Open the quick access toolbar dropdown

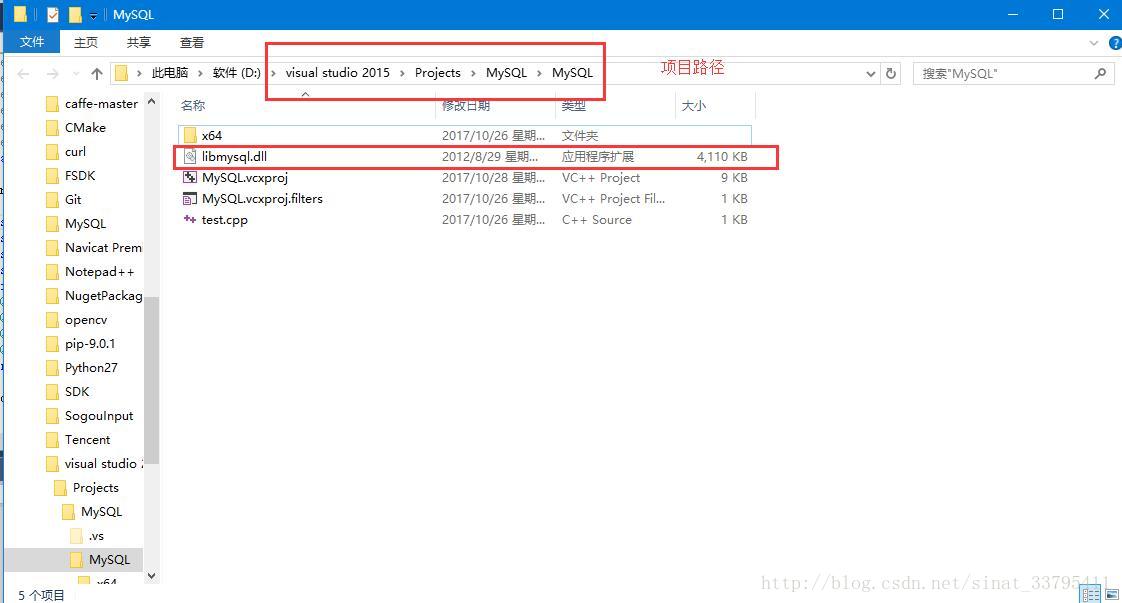tap(93, 15)
